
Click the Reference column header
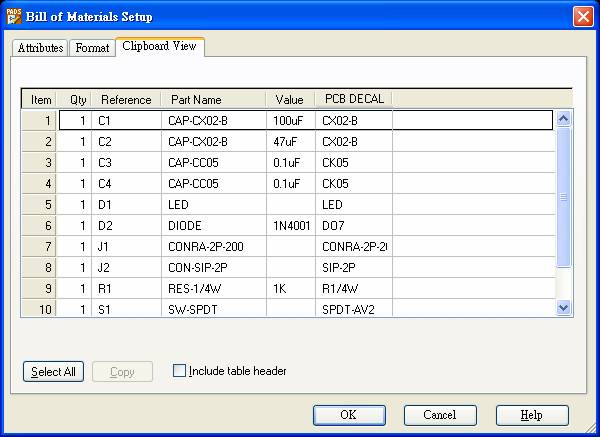point(126,99)
